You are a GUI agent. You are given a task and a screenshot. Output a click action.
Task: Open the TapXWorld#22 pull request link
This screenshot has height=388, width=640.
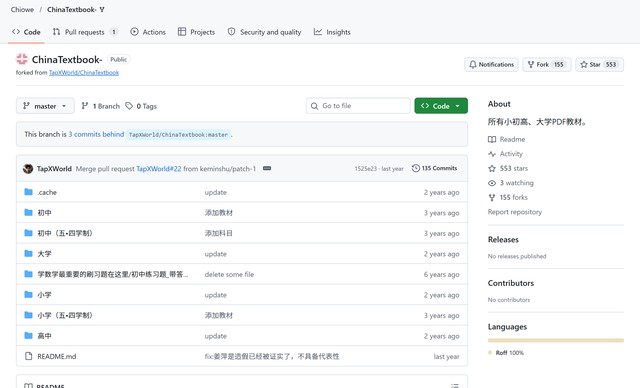click(159, 169)
